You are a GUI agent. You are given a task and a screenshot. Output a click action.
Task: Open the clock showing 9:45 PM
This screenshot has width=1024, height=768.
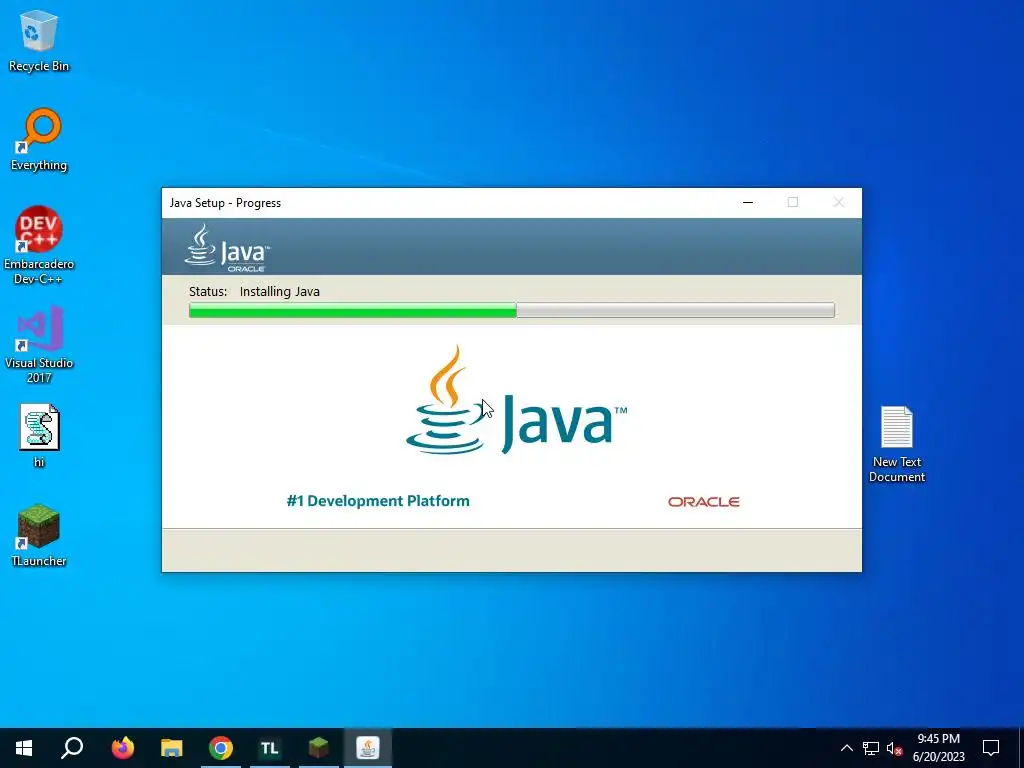pyautogui.click(x=938, y=748)
